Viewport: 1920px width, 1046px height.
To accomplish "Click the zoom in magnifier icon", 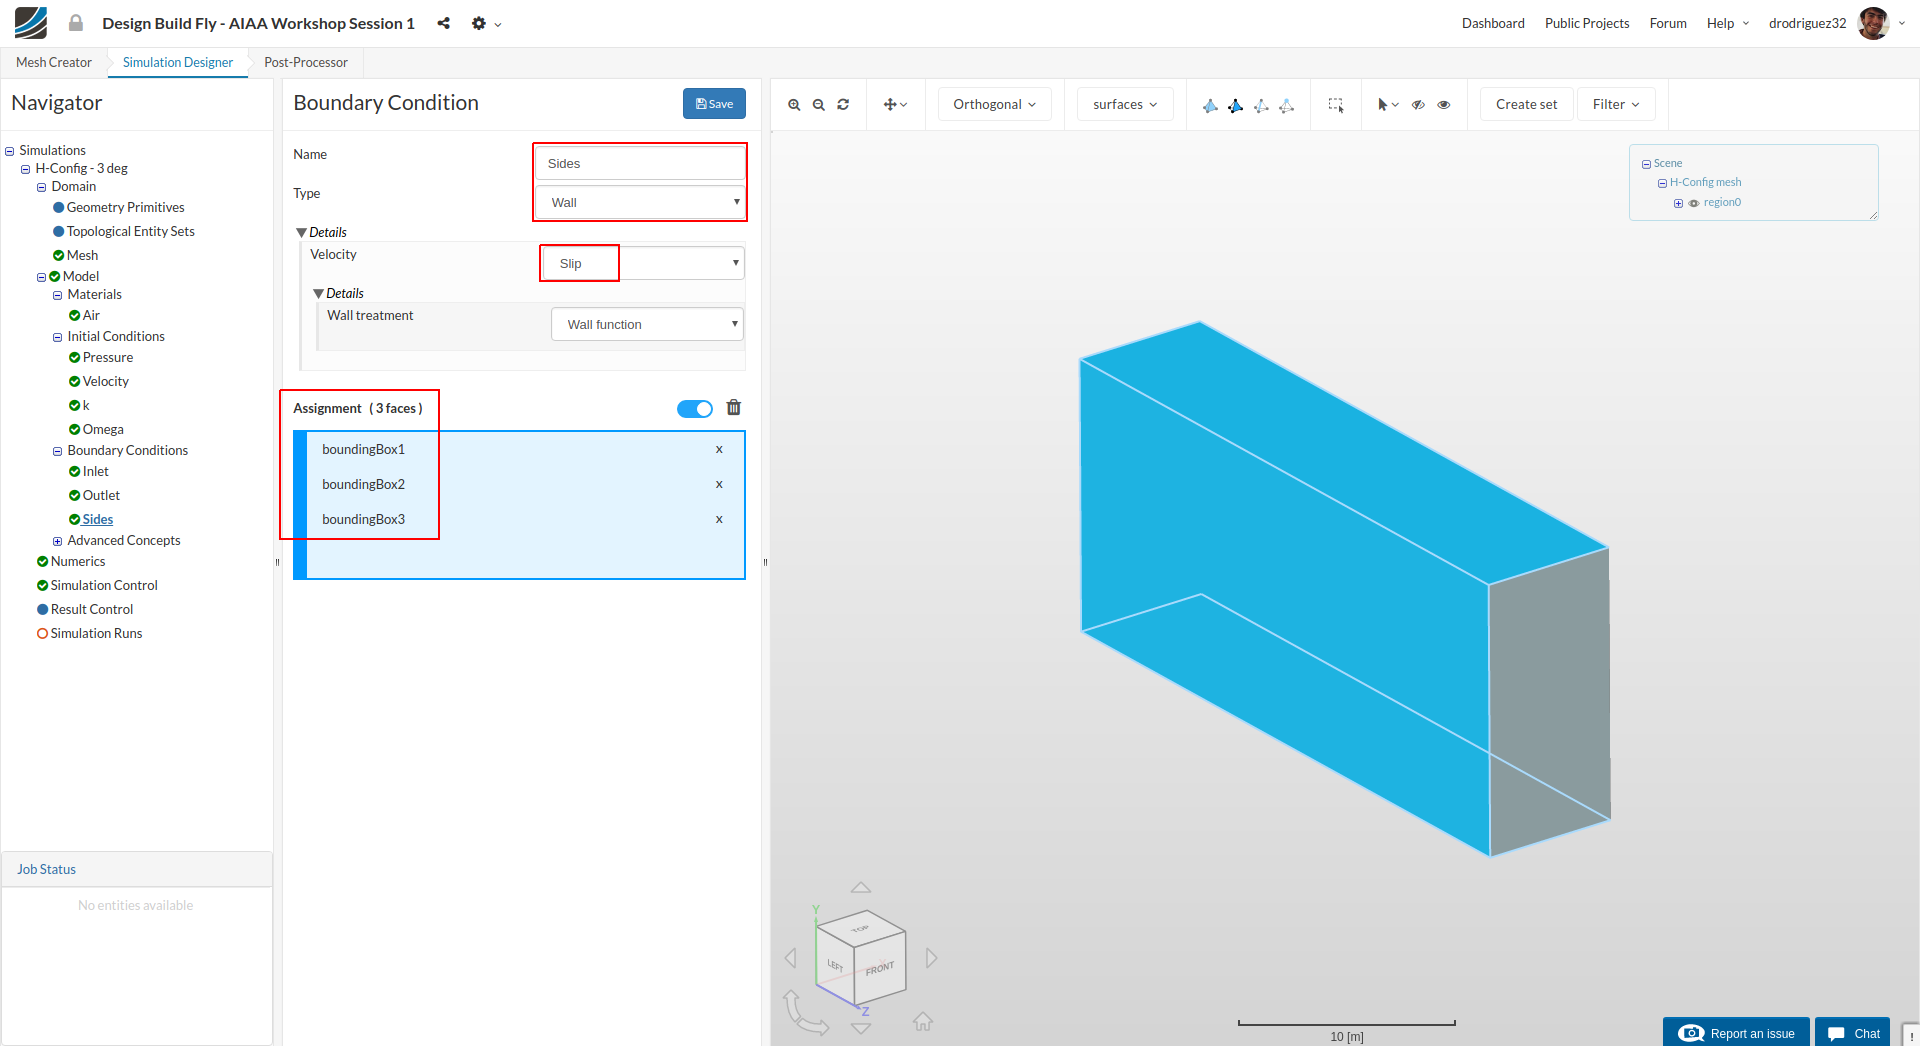I will click(x=794, y=105).
